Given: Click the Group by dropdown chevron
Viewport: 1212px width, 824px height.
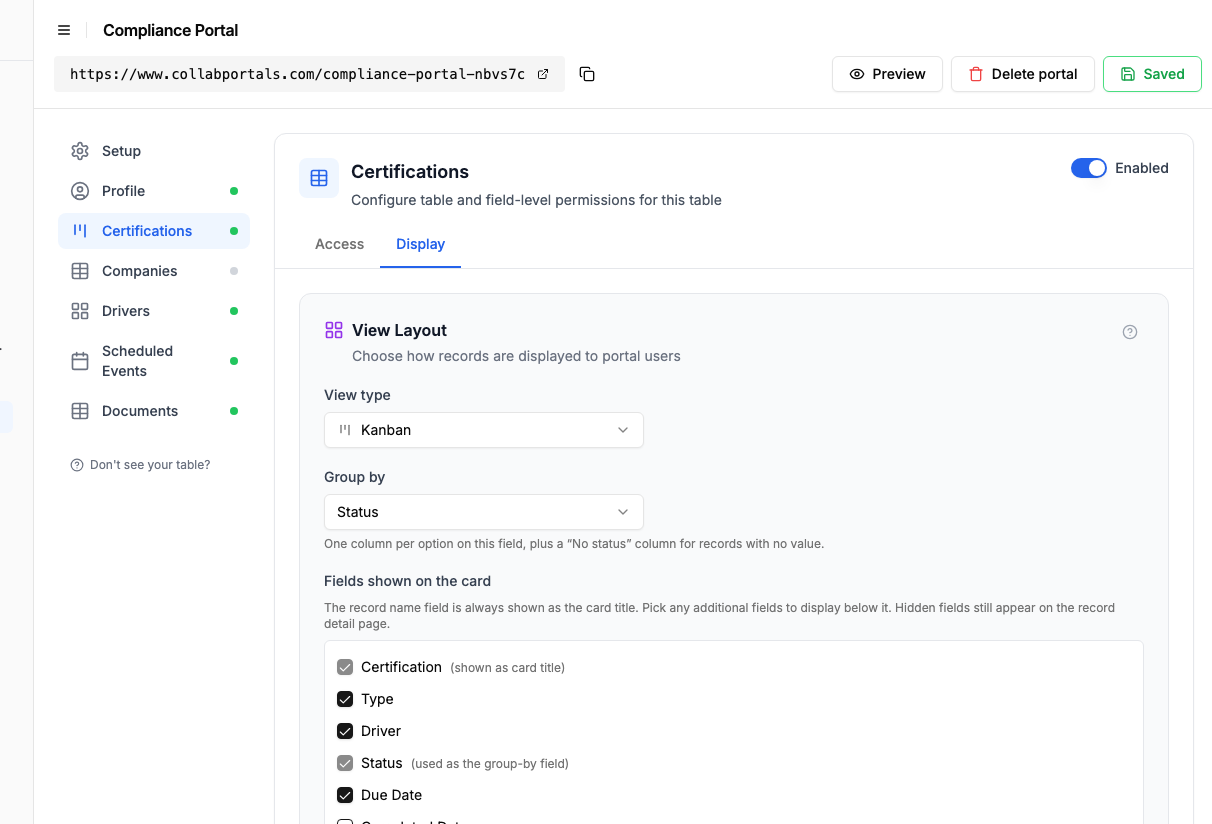Looking at the screenshot, I should tap(623, 512).
